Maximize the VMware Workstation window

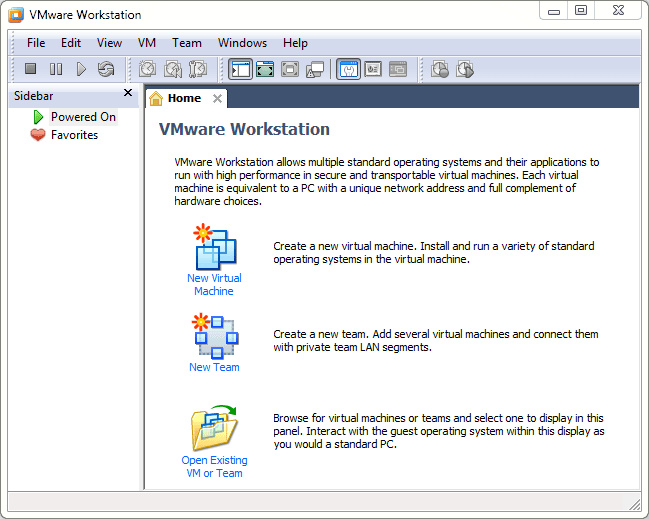pos(581,10)
